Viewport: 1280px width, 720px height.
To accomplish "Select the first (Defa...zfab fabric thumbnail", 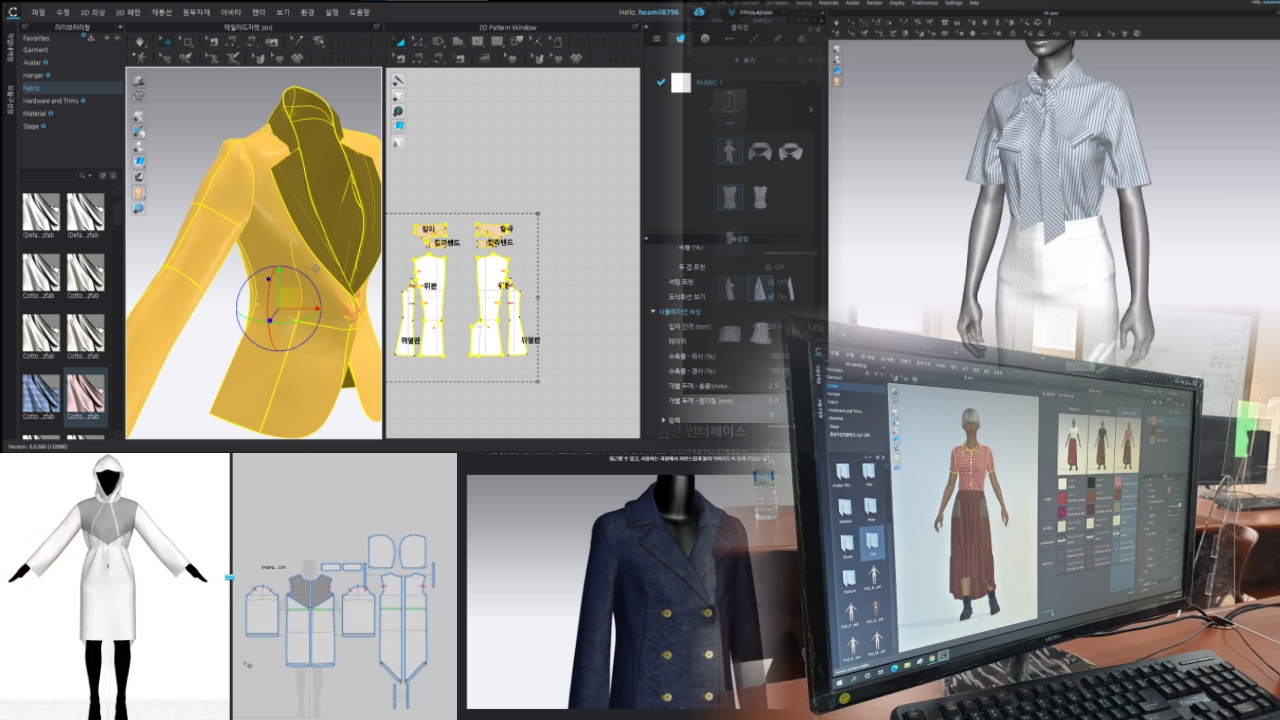I will (x=41, y=212).
